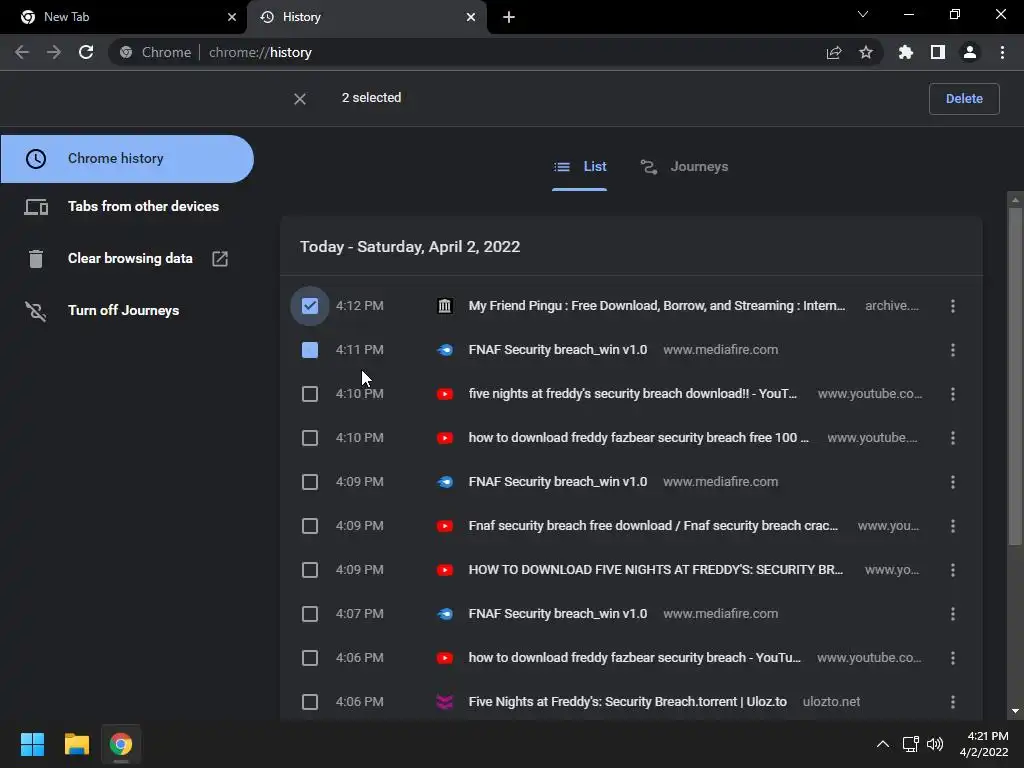Open actions for HOW TO DOWNLOAD FIVE NIGHTS
Image resolution: width=1024 pixels, height=768 pixels.
pyautogui.click(x=953, y=570)
